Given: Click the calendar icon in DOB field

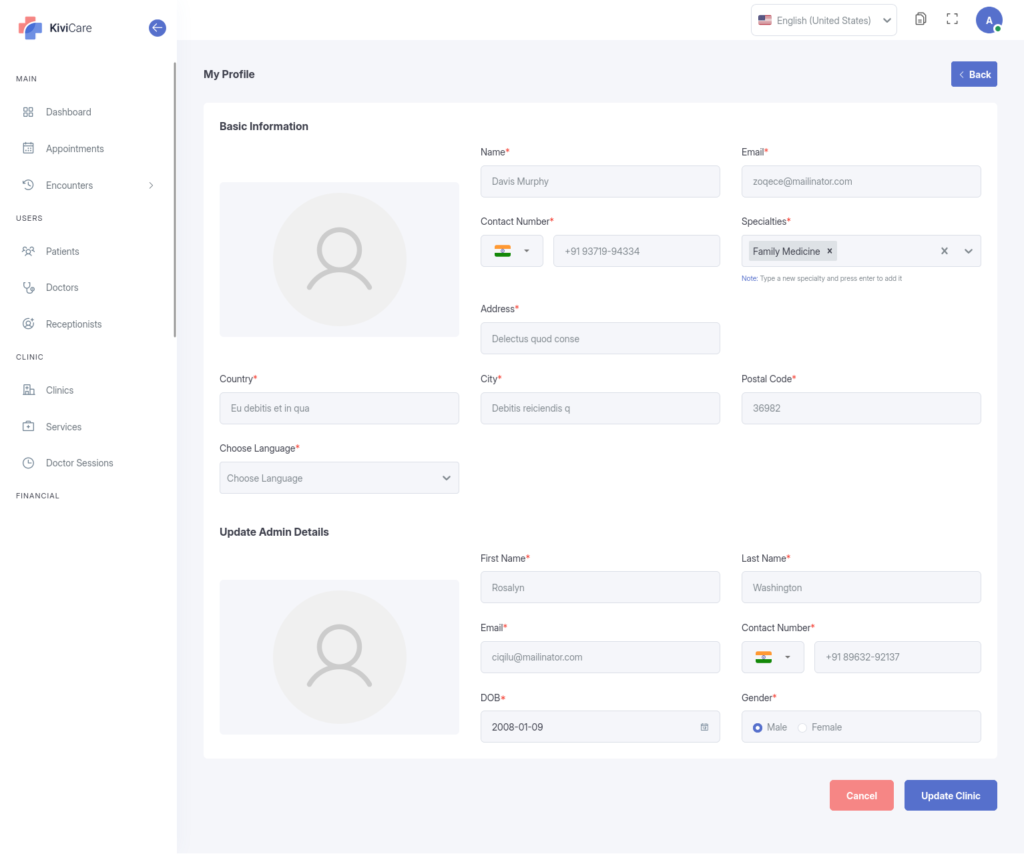Looking at the screenshot, I should (704, 727).
